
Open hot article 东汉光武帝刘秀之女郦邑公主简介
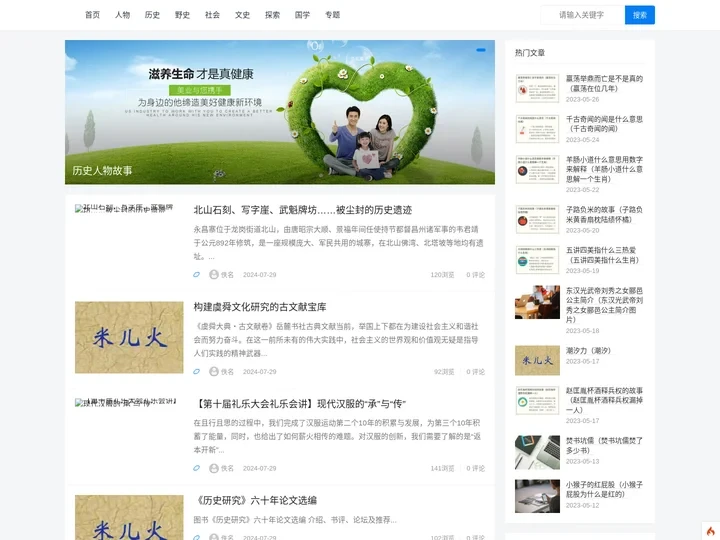click(604, 305)
